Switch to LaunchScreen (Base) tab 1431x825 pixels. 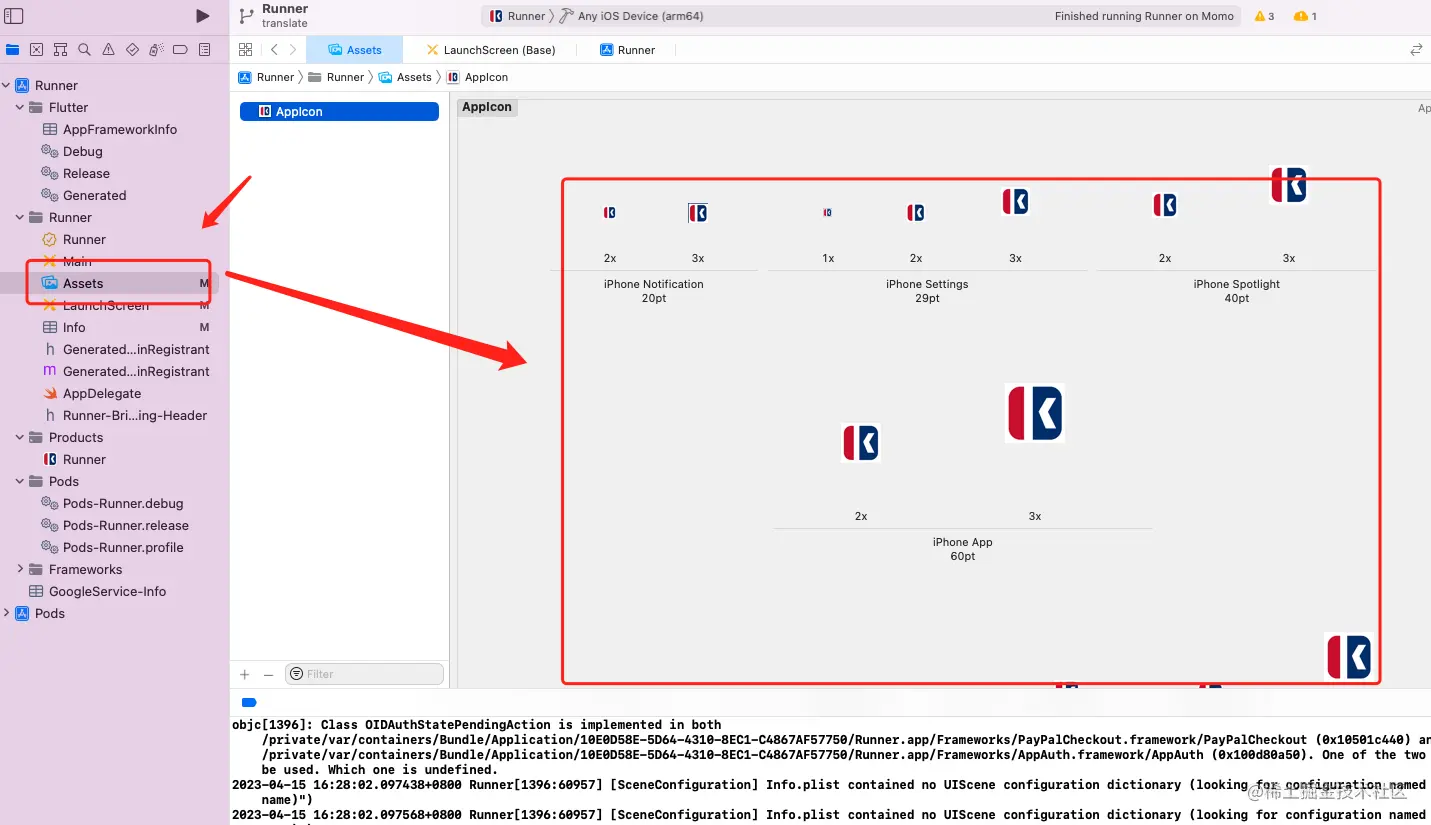(x=490, y=50)
